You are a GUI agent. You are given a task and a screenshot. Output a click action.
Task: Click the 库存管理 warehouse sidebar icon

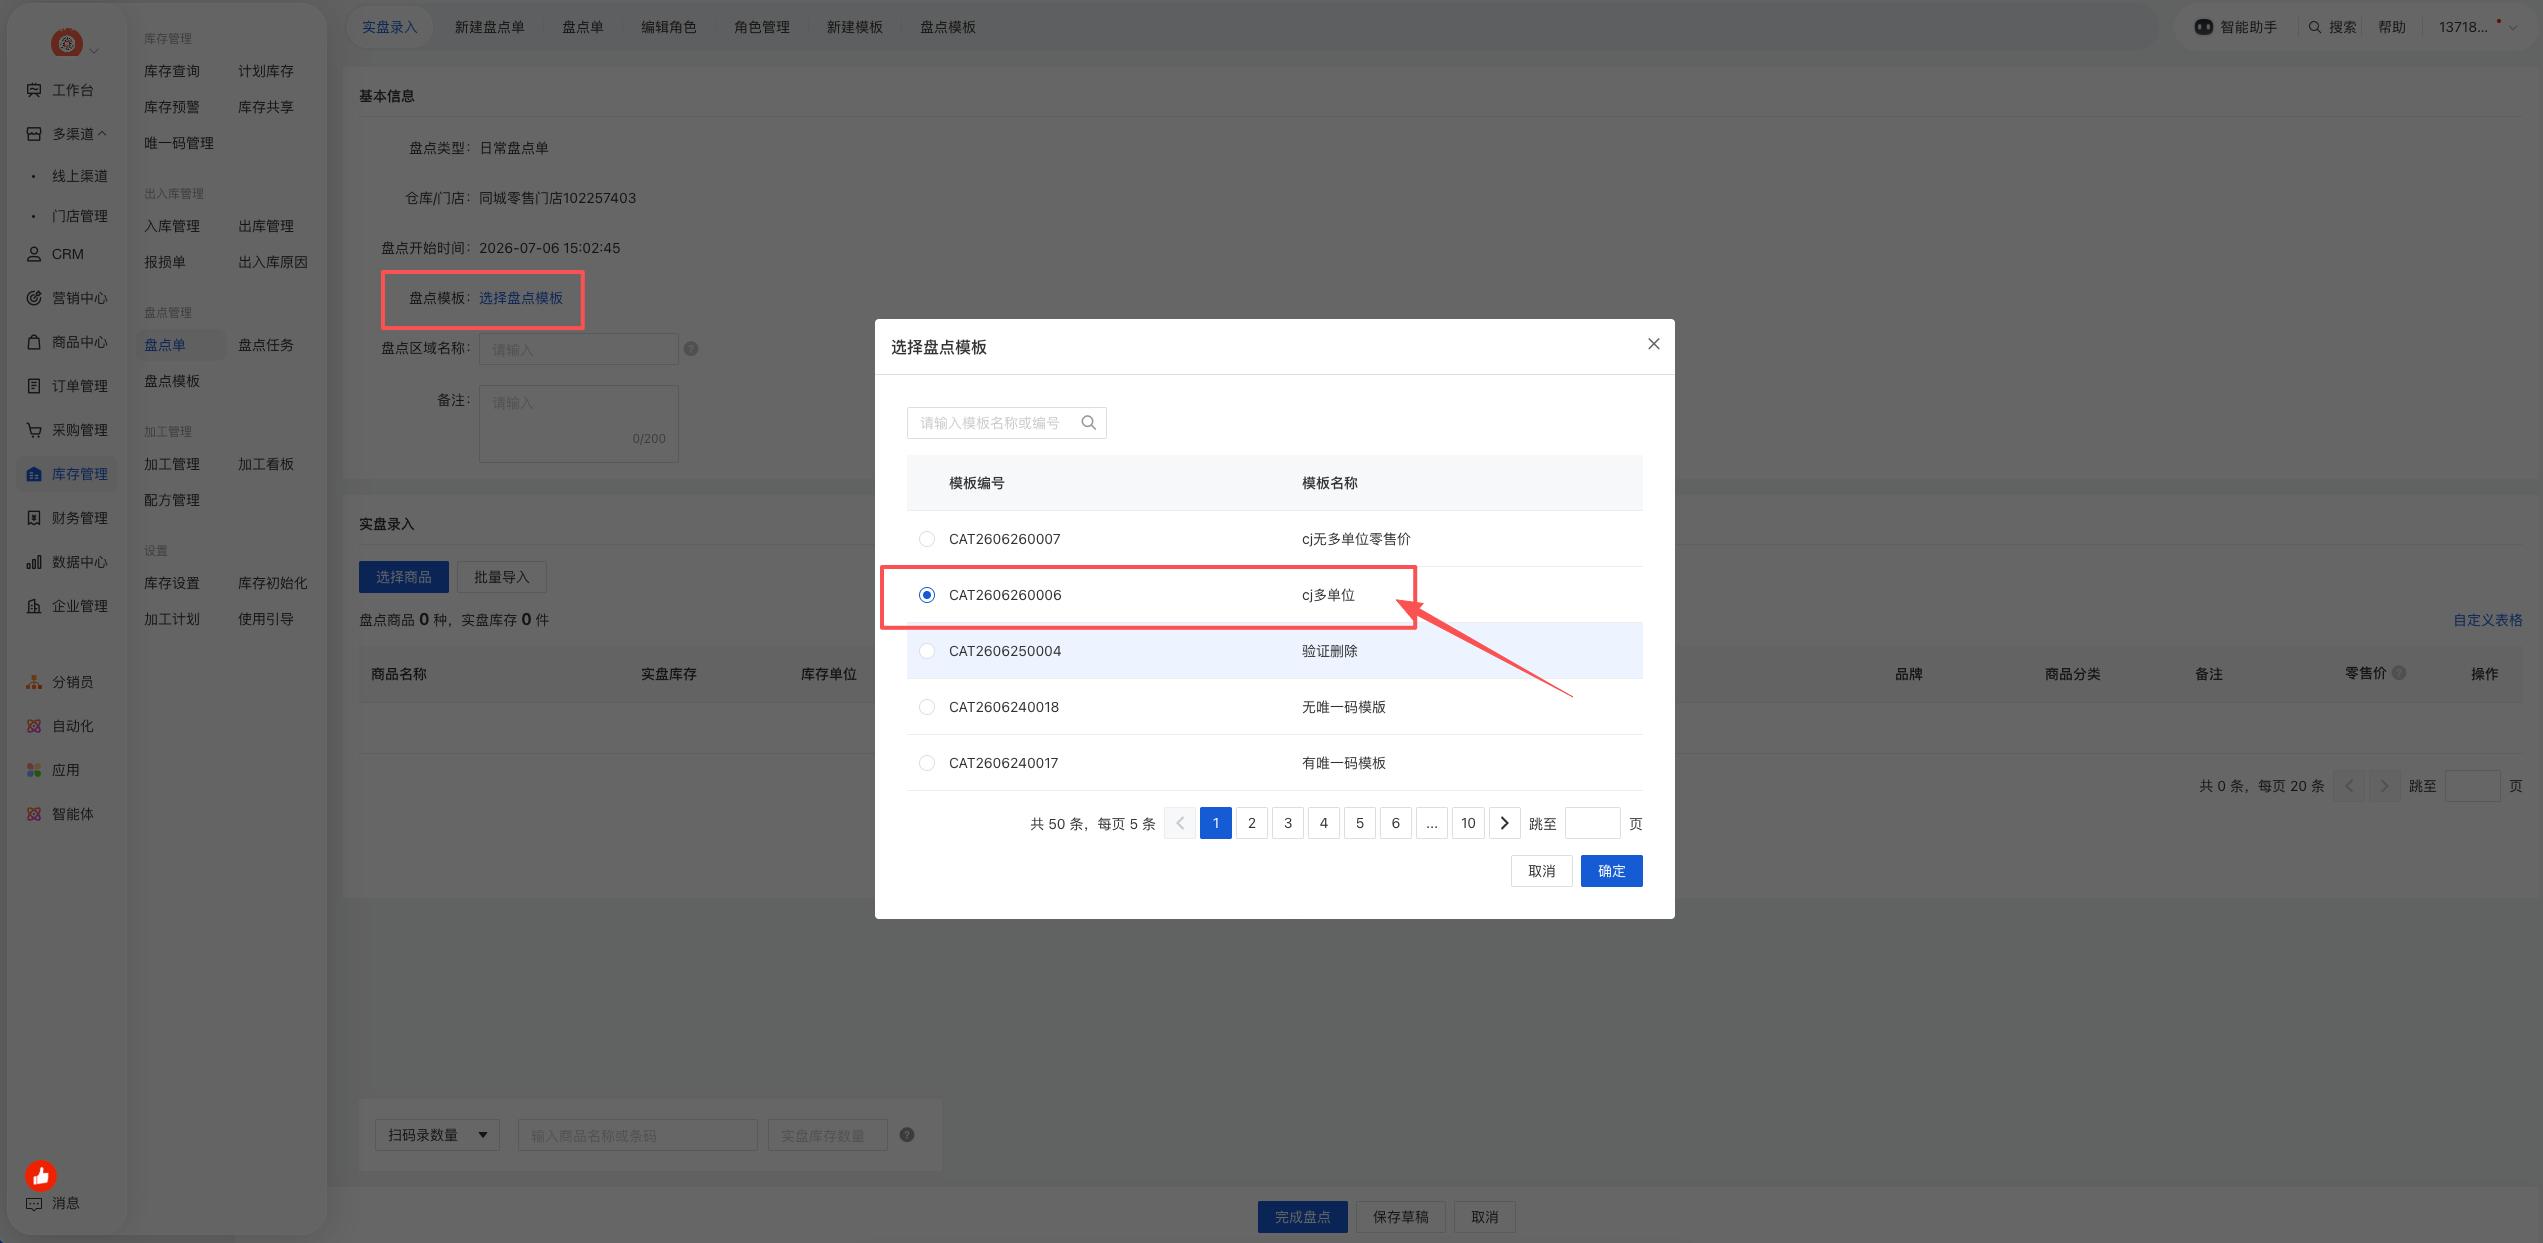coord(34,474)
